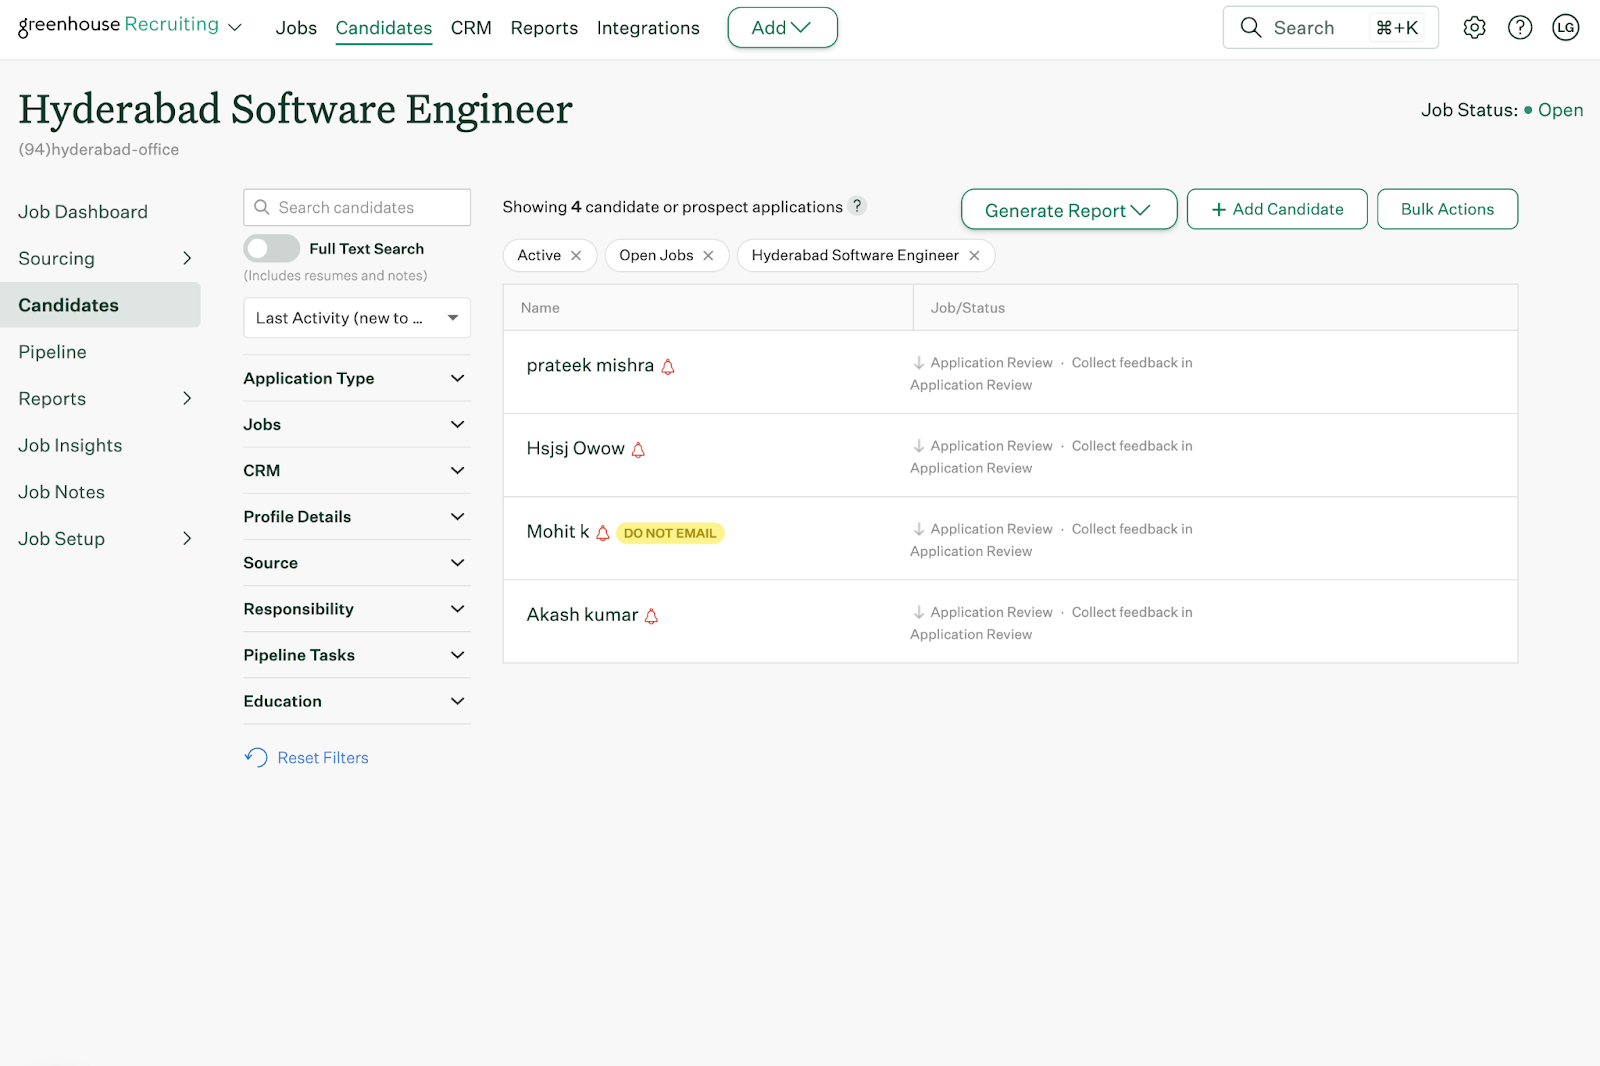This screenshot has height=1066, width=1600.
Task: Click the alert bell next to prateek mishra
Action: click(668, 367)
